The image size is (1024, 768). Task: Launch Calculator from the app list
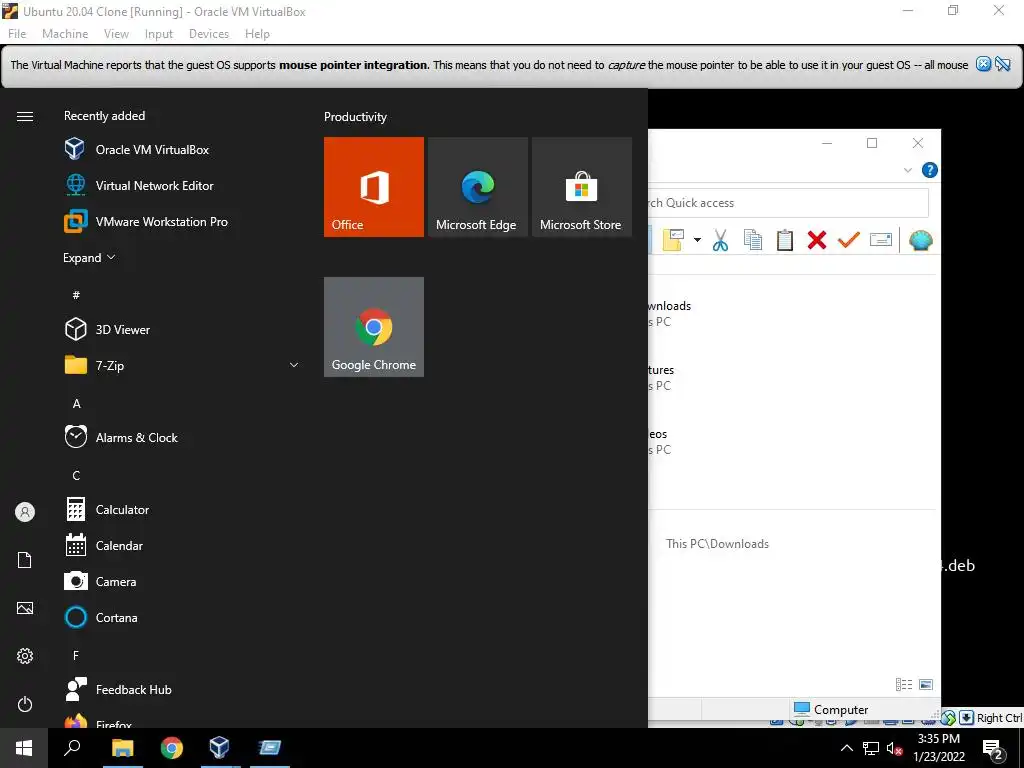click(x=107, y=509)
